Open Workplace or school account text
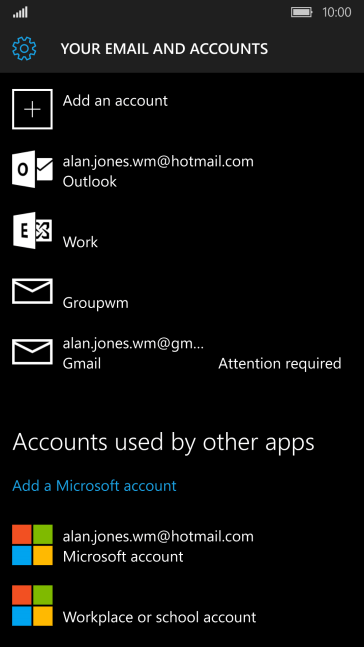364x647 pixels. coord(159,617)
